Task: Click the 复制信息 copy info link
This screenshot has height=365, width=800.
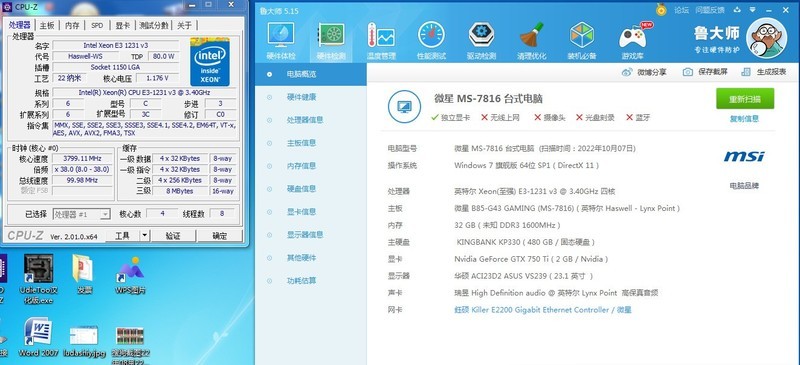Action: point(744,119)
